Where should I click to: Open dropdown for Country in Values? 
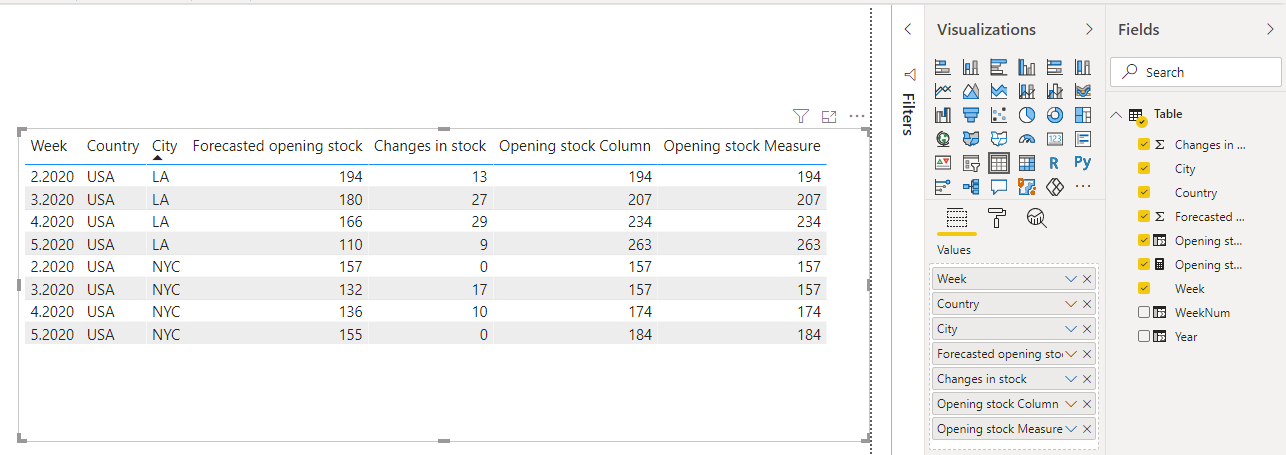[1072, 304]
